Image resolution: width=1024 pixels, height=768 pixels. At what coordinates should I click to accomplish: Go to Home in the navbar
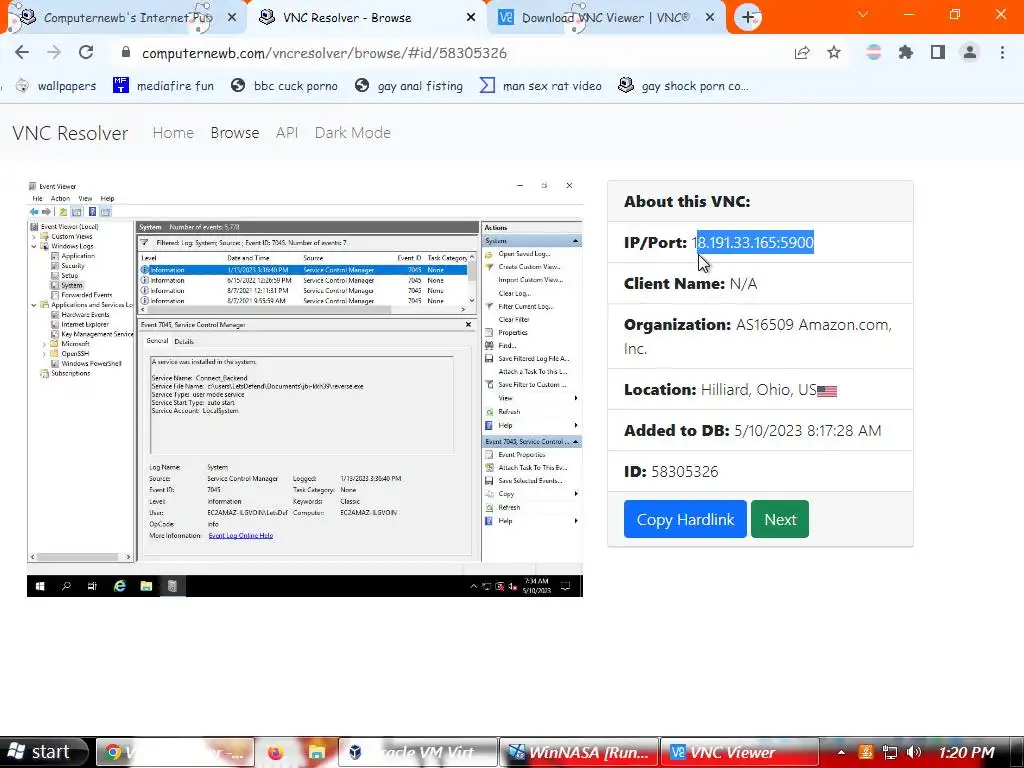[x=173, y=133]
